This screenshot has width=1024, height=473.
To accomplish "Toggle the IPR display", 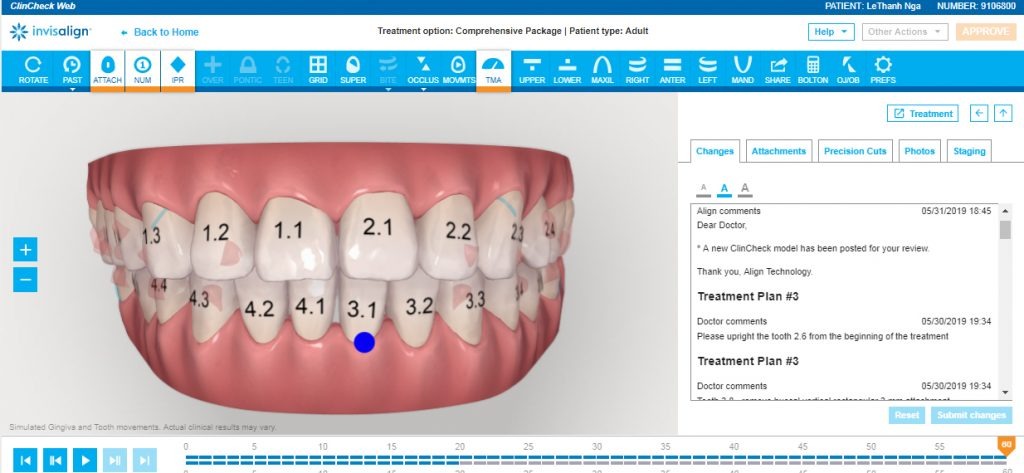I will click(x=178, y=70).
